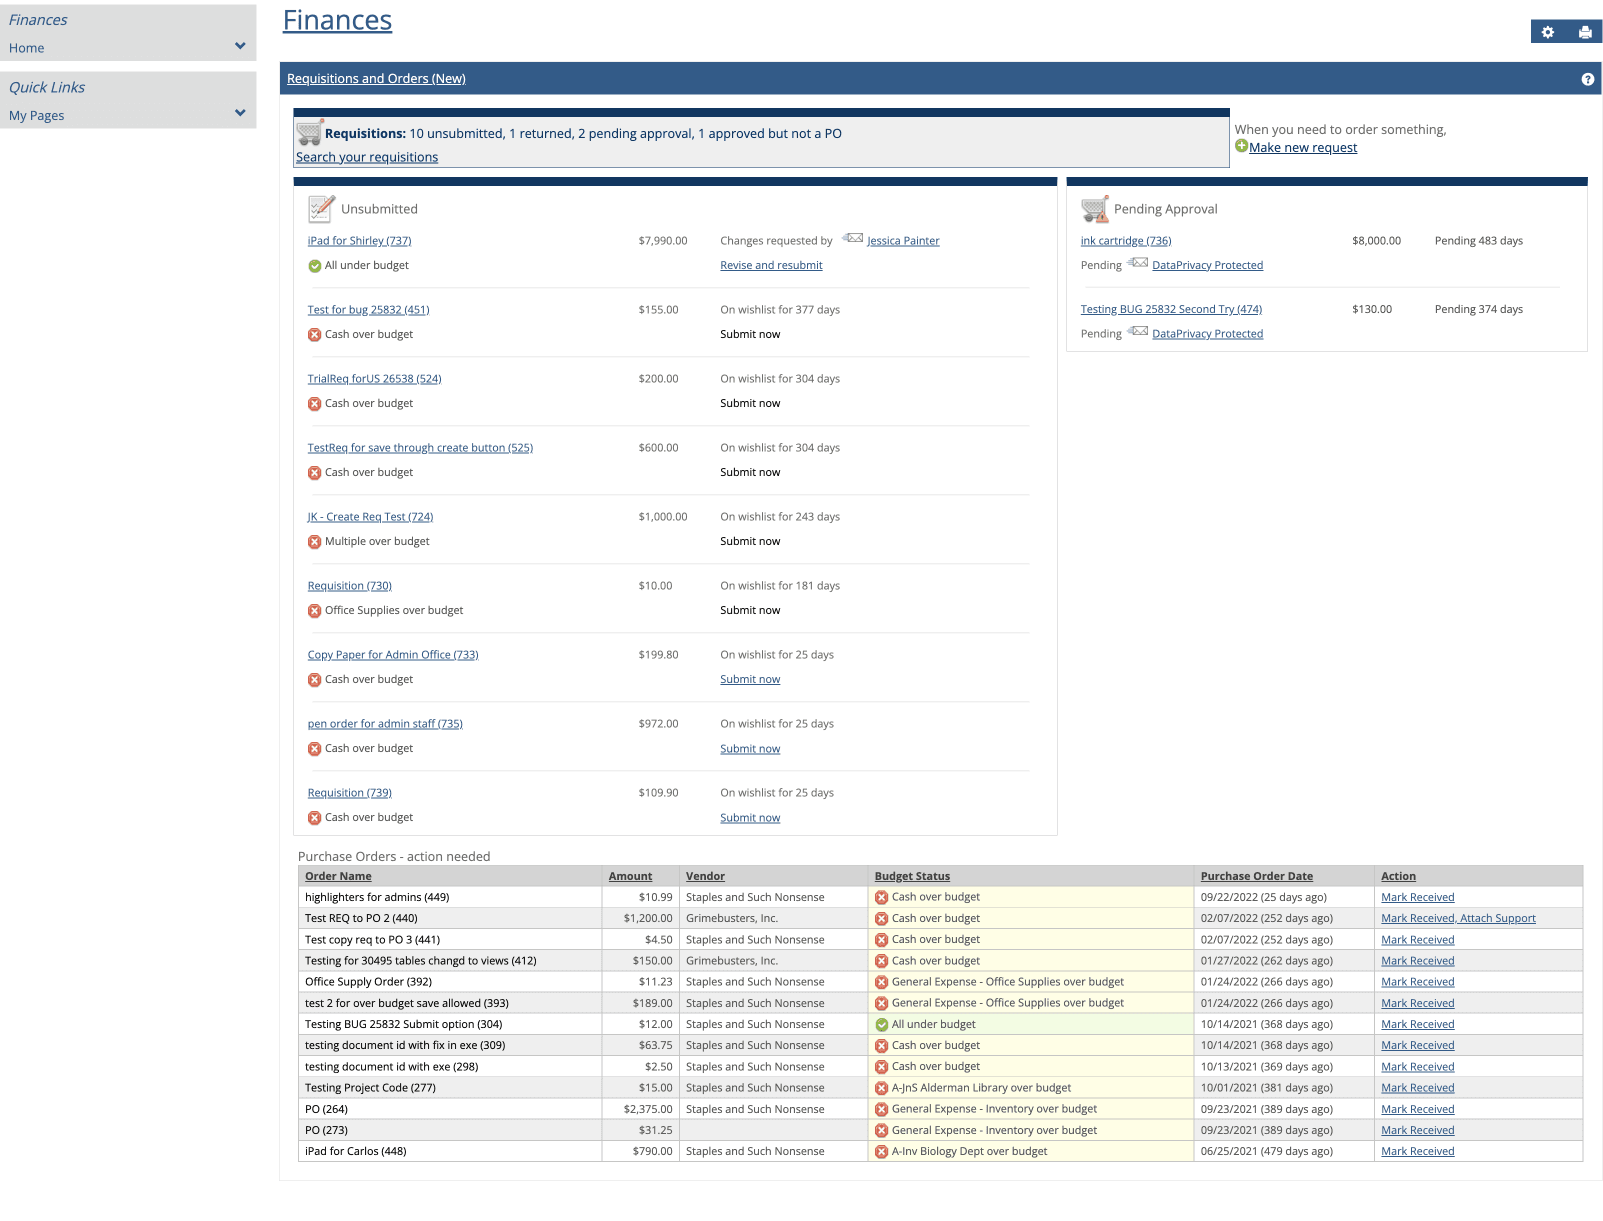1603x1221 pixels.
Task: Open the Finances page title link
Action: point(337,20)
